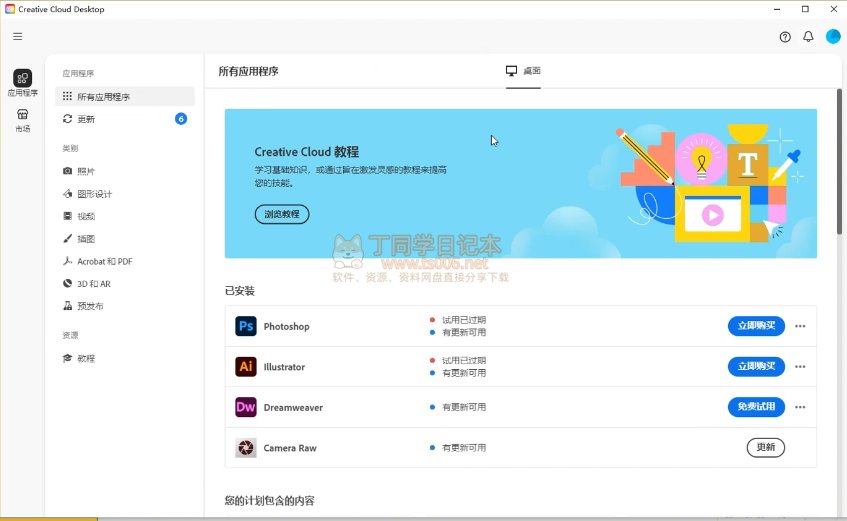Click the 浏览教程 button

point(282,214)
